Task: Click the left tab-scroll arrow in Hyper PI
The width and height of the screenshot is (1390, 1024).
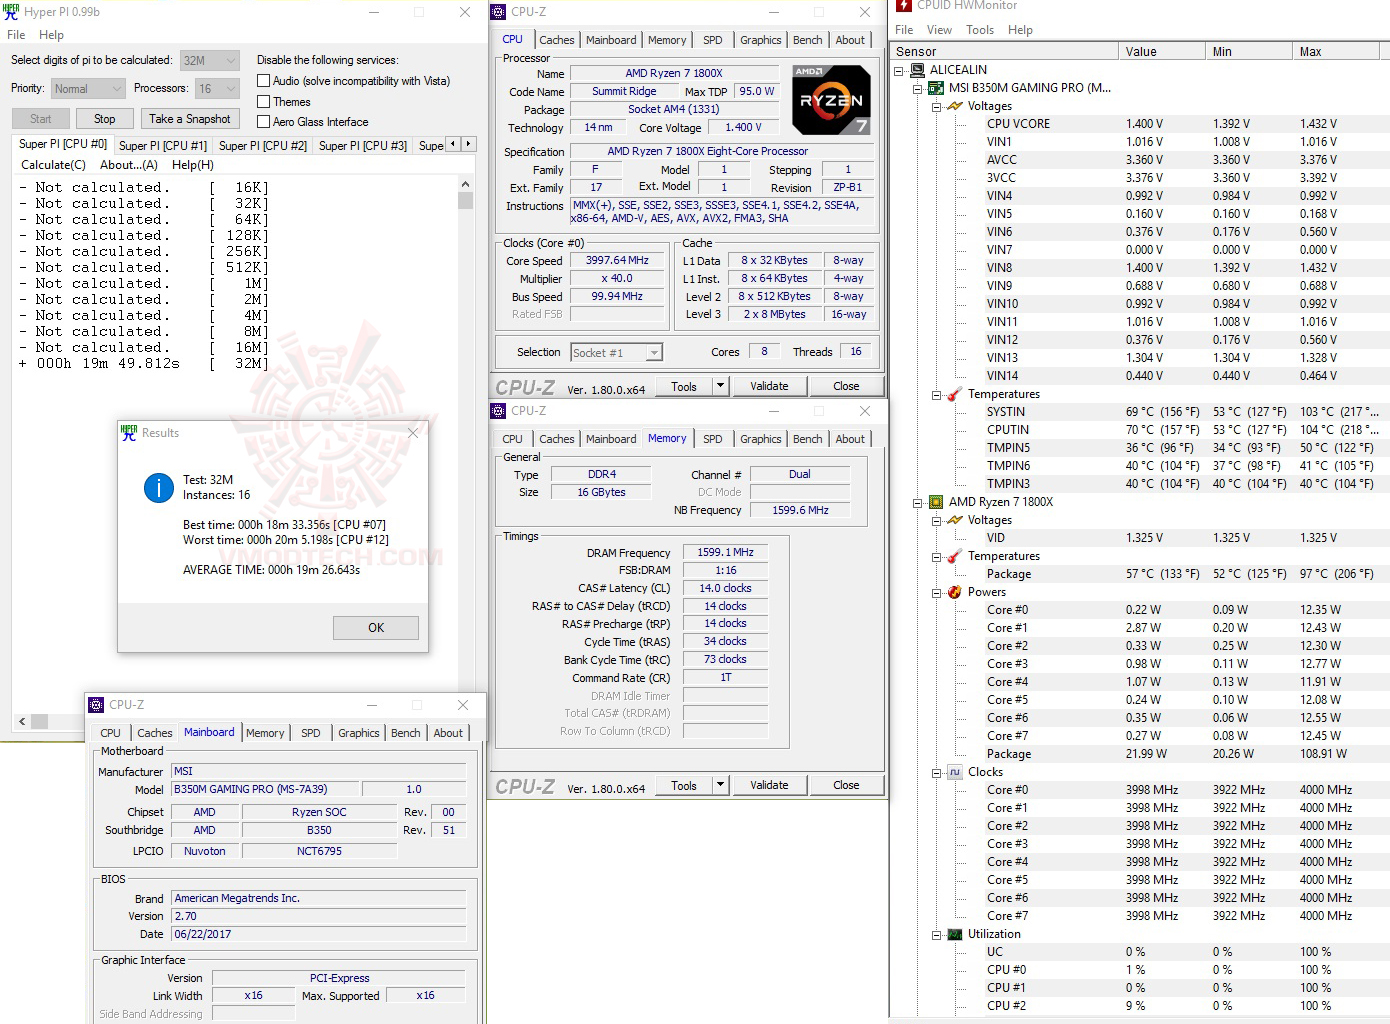Action: point(453,144)
